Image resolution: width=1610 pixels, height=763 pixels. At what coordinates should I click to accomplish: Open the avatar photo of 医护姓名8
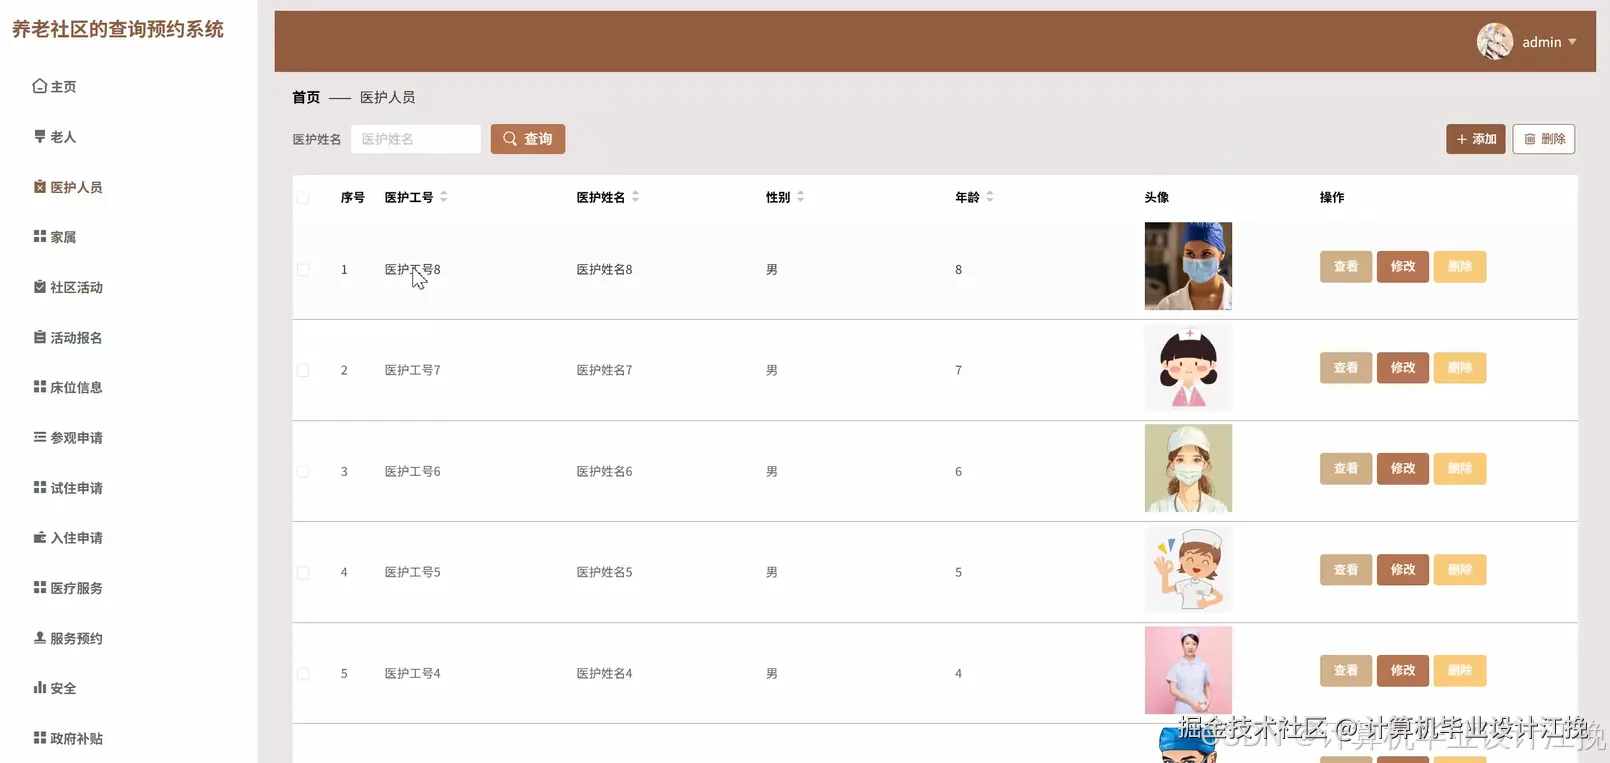[1188, 266]
